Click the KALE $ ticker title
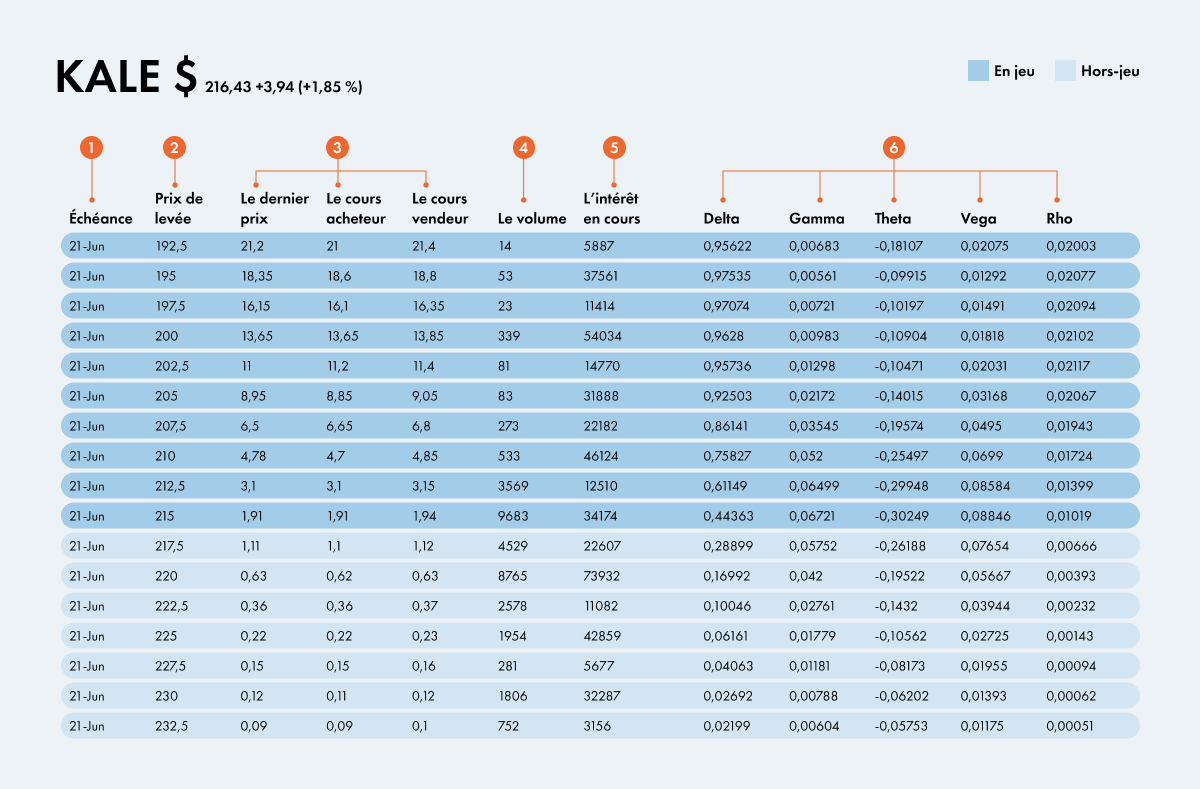Viewport: 1200px width, 789px height. click(126, 77)
